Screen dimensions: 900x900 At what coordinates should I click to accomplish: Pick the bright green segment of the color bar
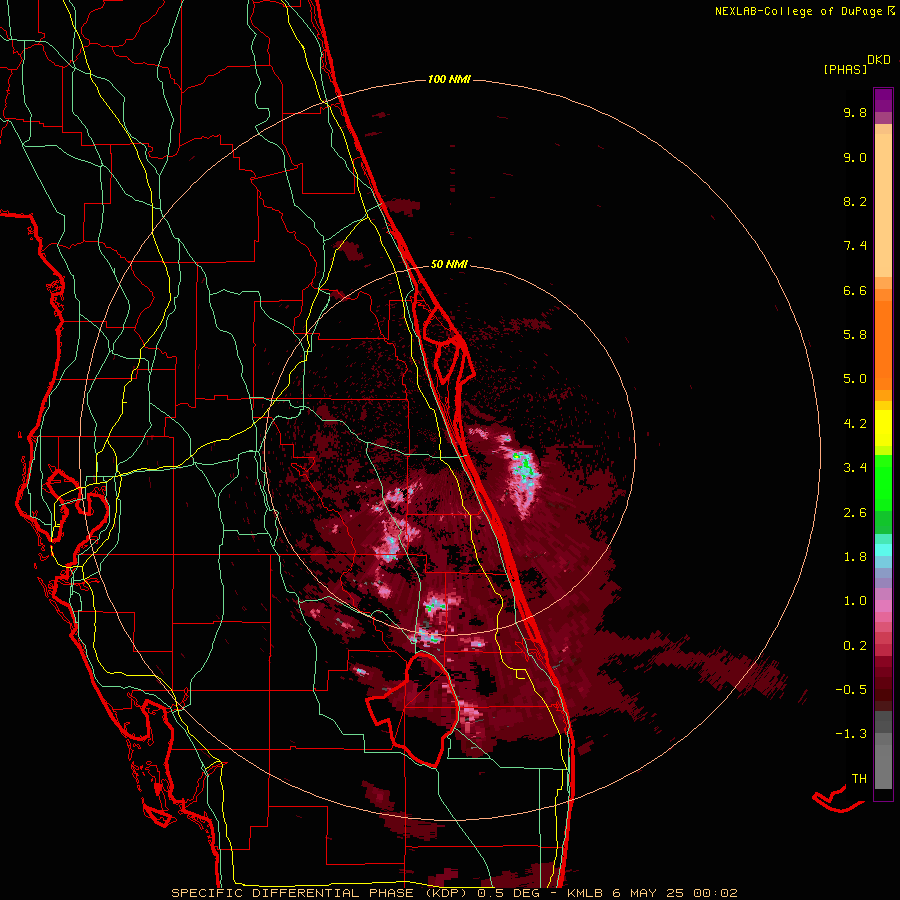tap(883, 482)
